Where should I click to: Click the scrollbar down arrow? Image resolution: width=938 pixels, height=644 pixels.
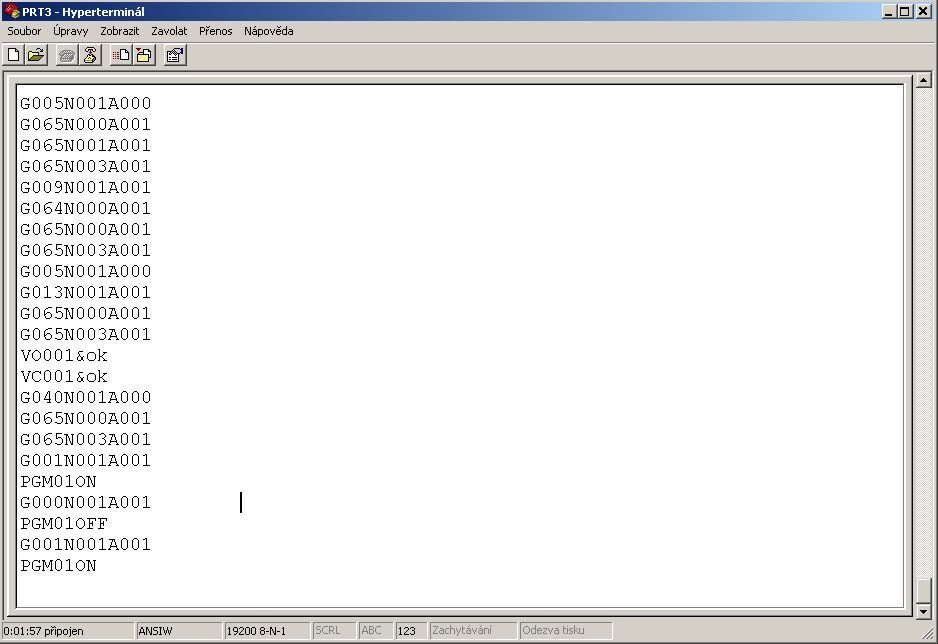[924, 612]
